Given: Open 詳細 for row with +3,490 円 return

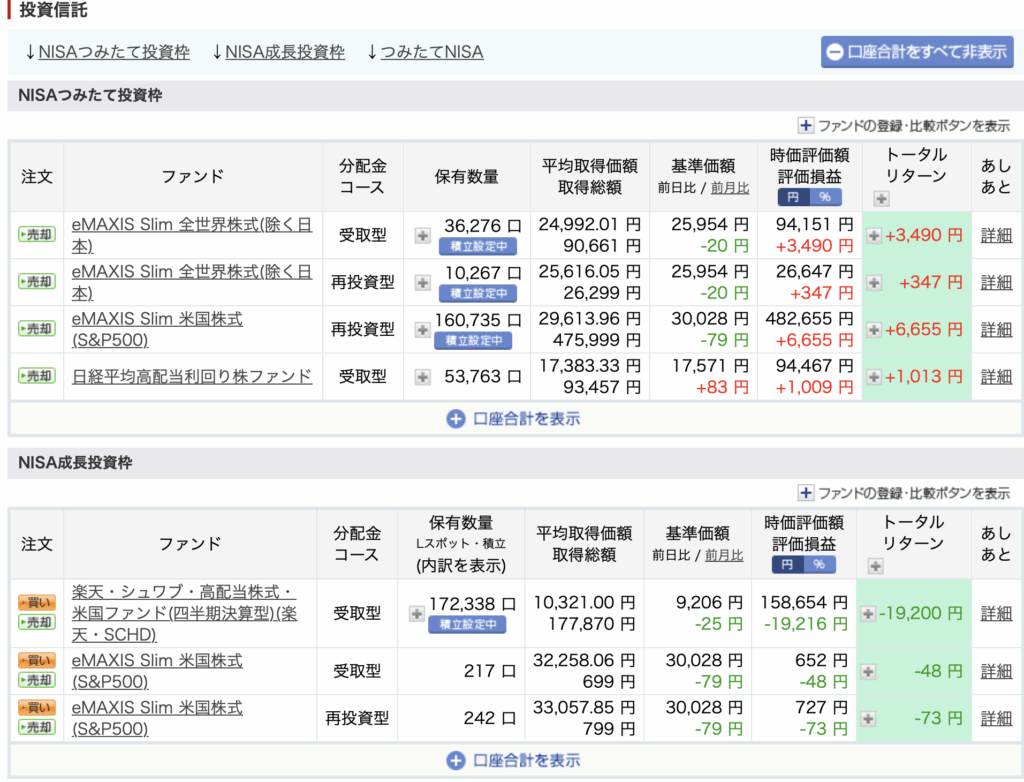Looking at the screenshot, I should [x=996, y=235].
